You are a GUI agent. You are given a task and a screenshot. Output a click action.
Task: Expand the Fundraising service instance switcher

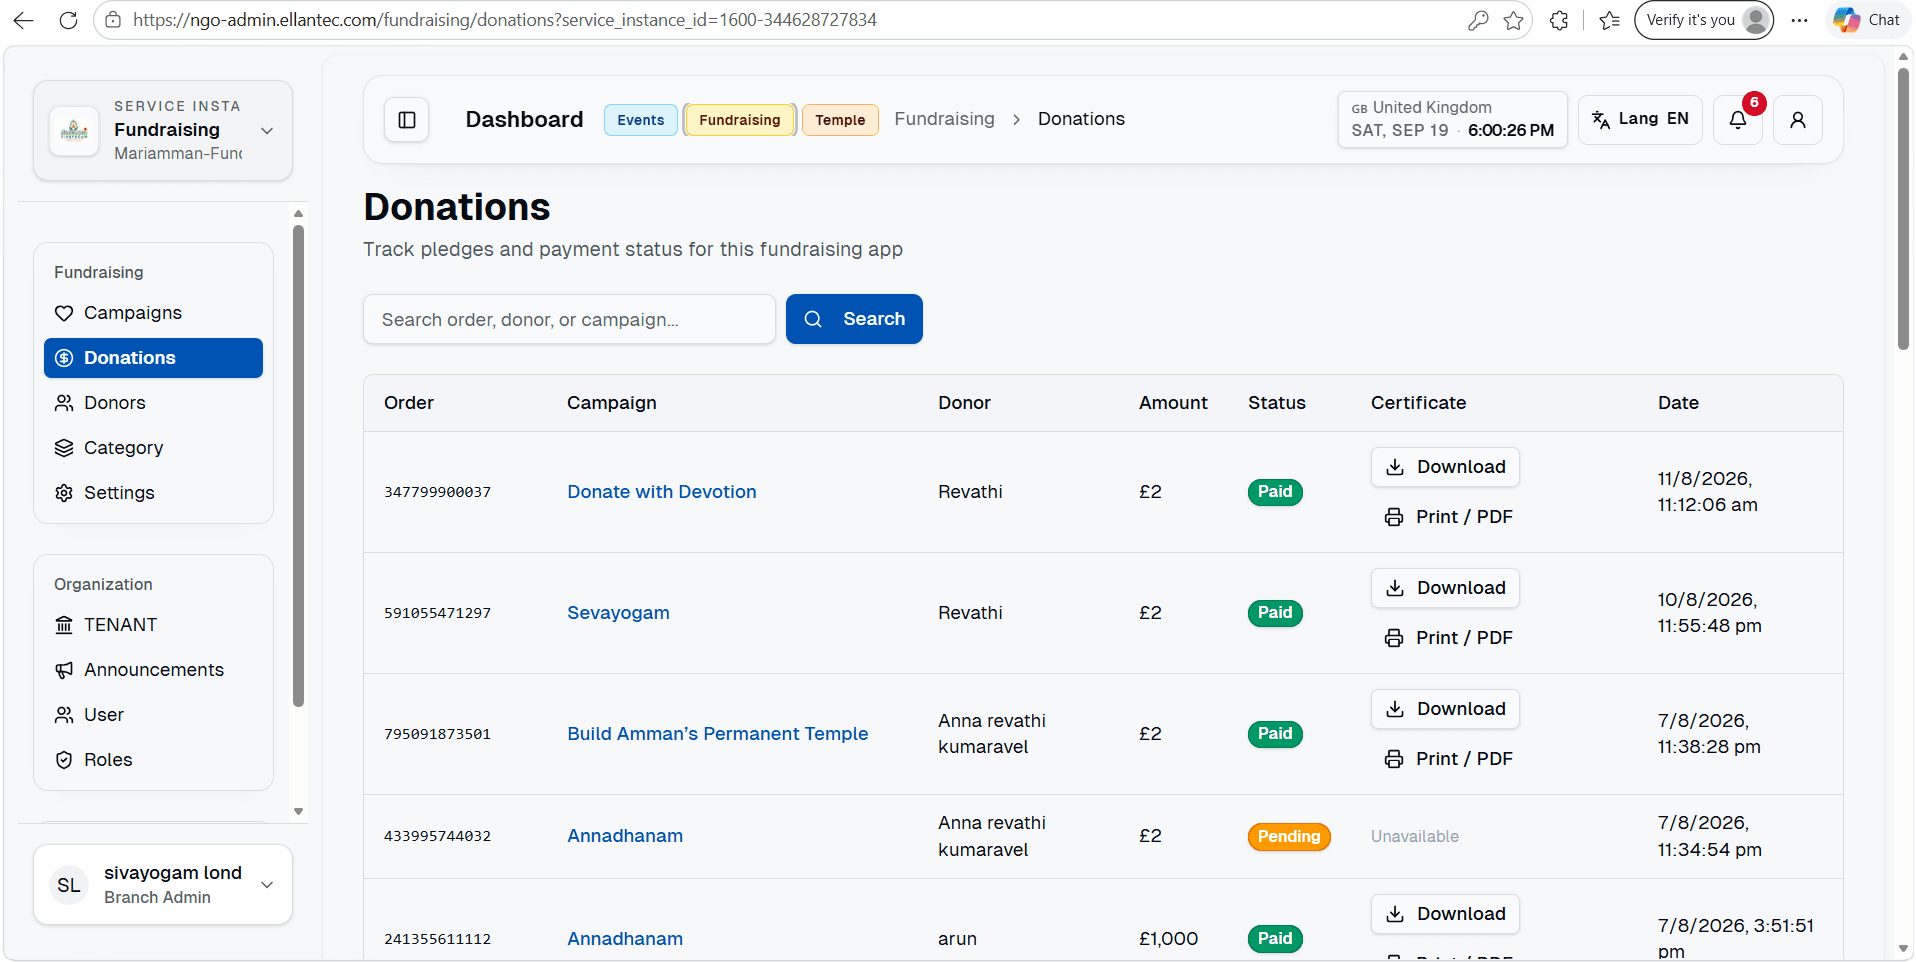click(x=163, y=131)
